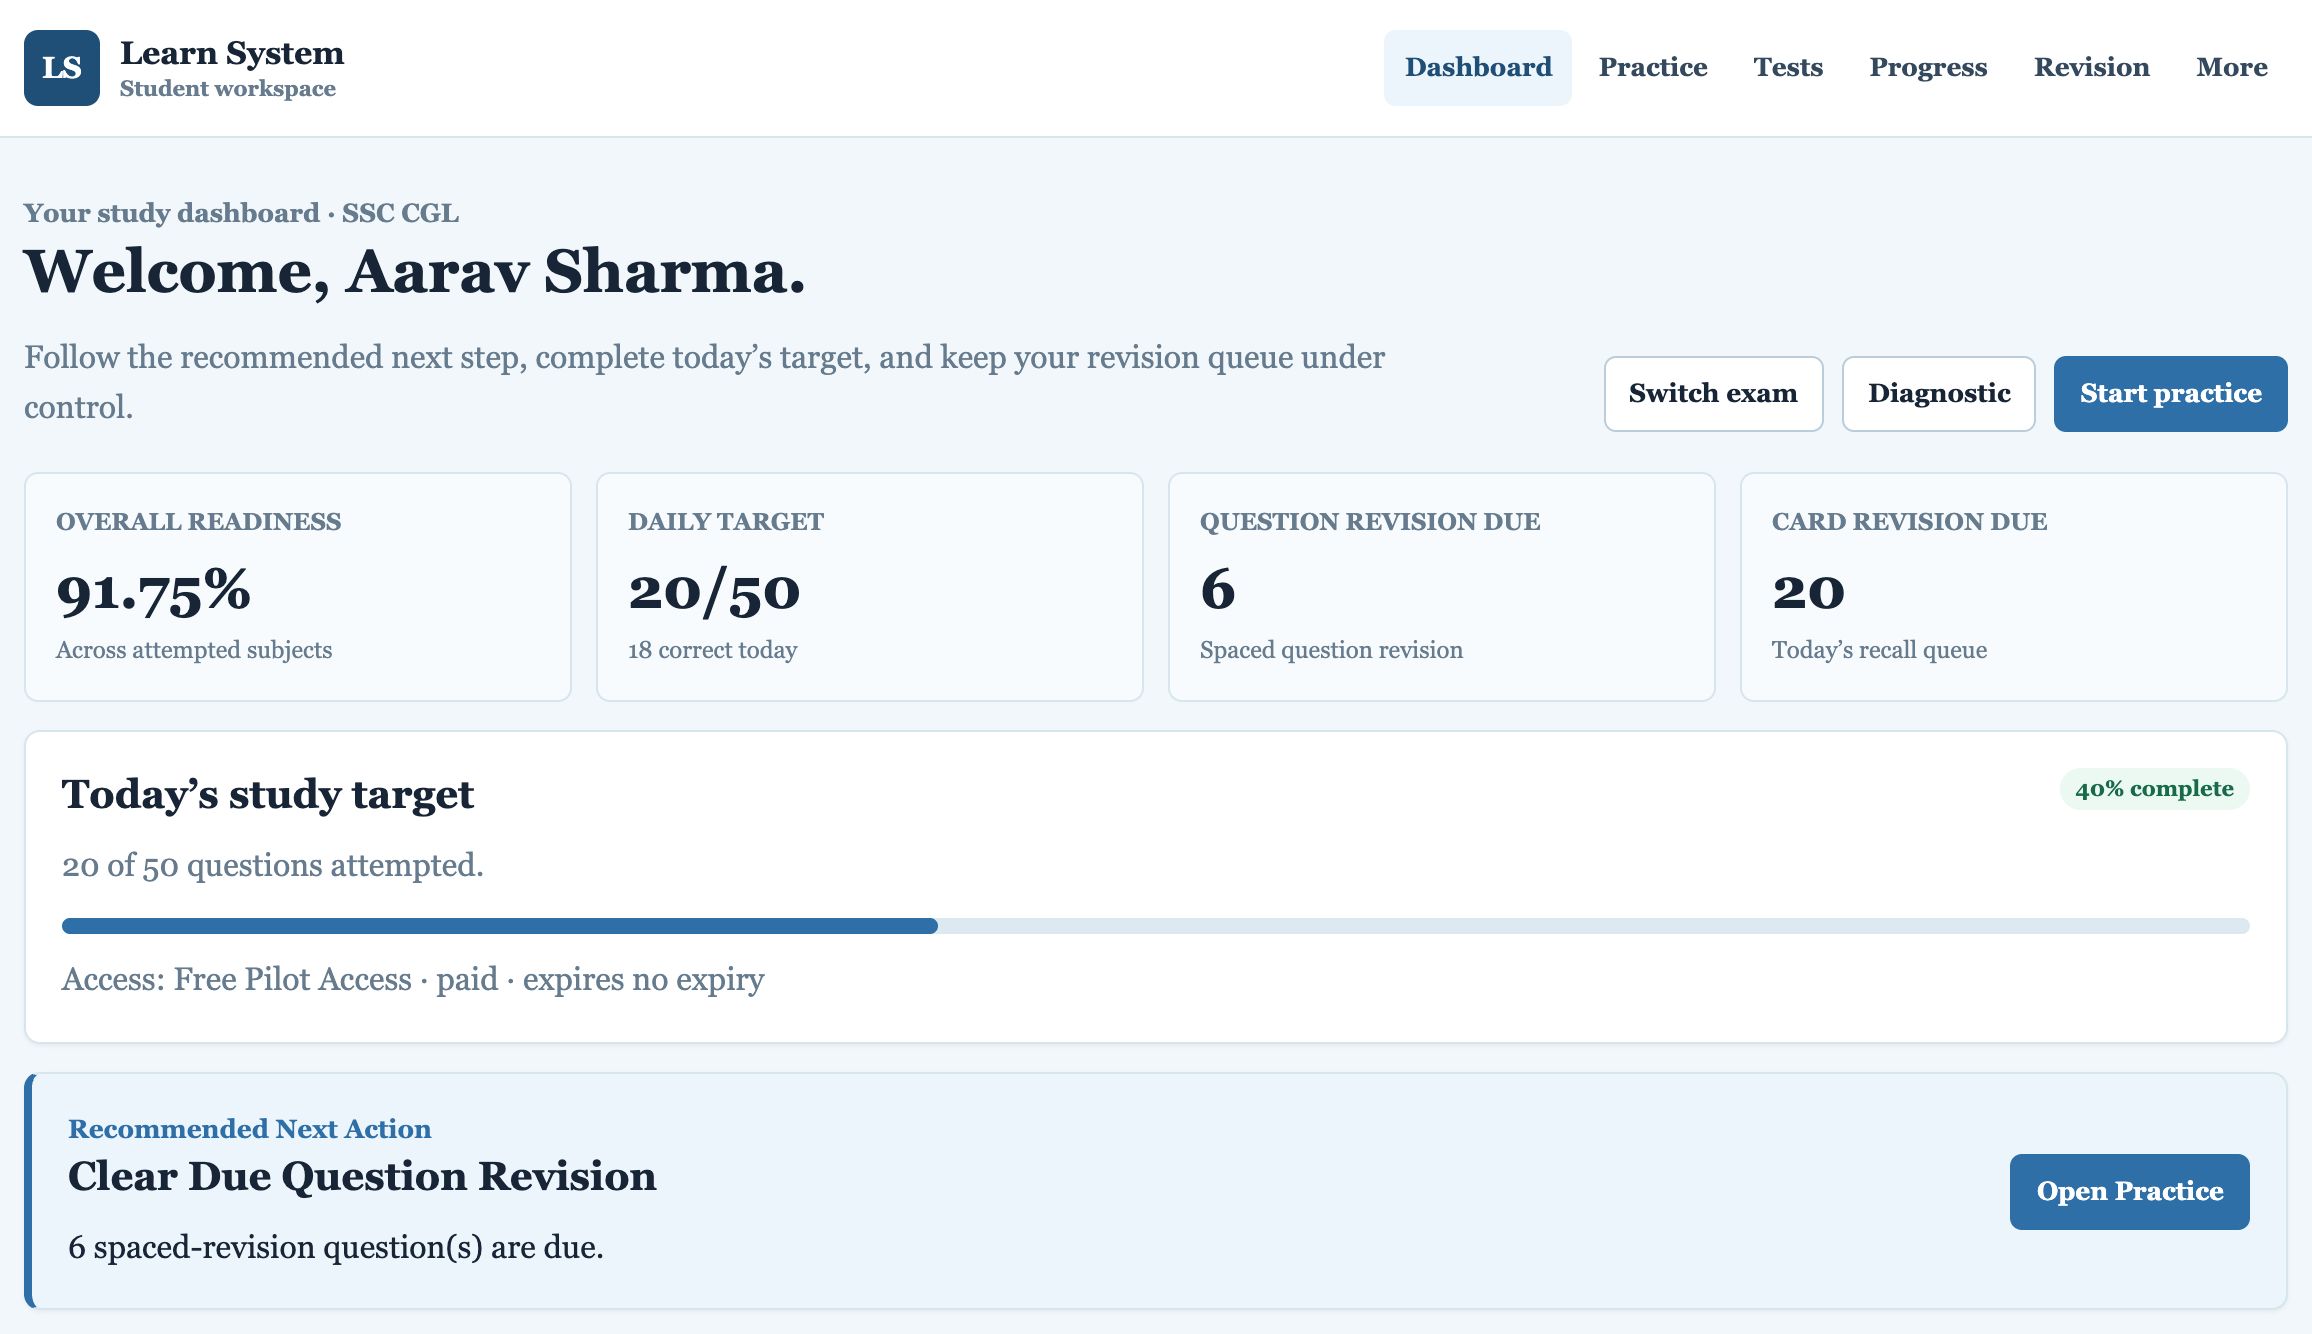Click the Diagnostic button
Screen dimensions: 2312x1334
pyautogui.click(x=1939, y=394)
